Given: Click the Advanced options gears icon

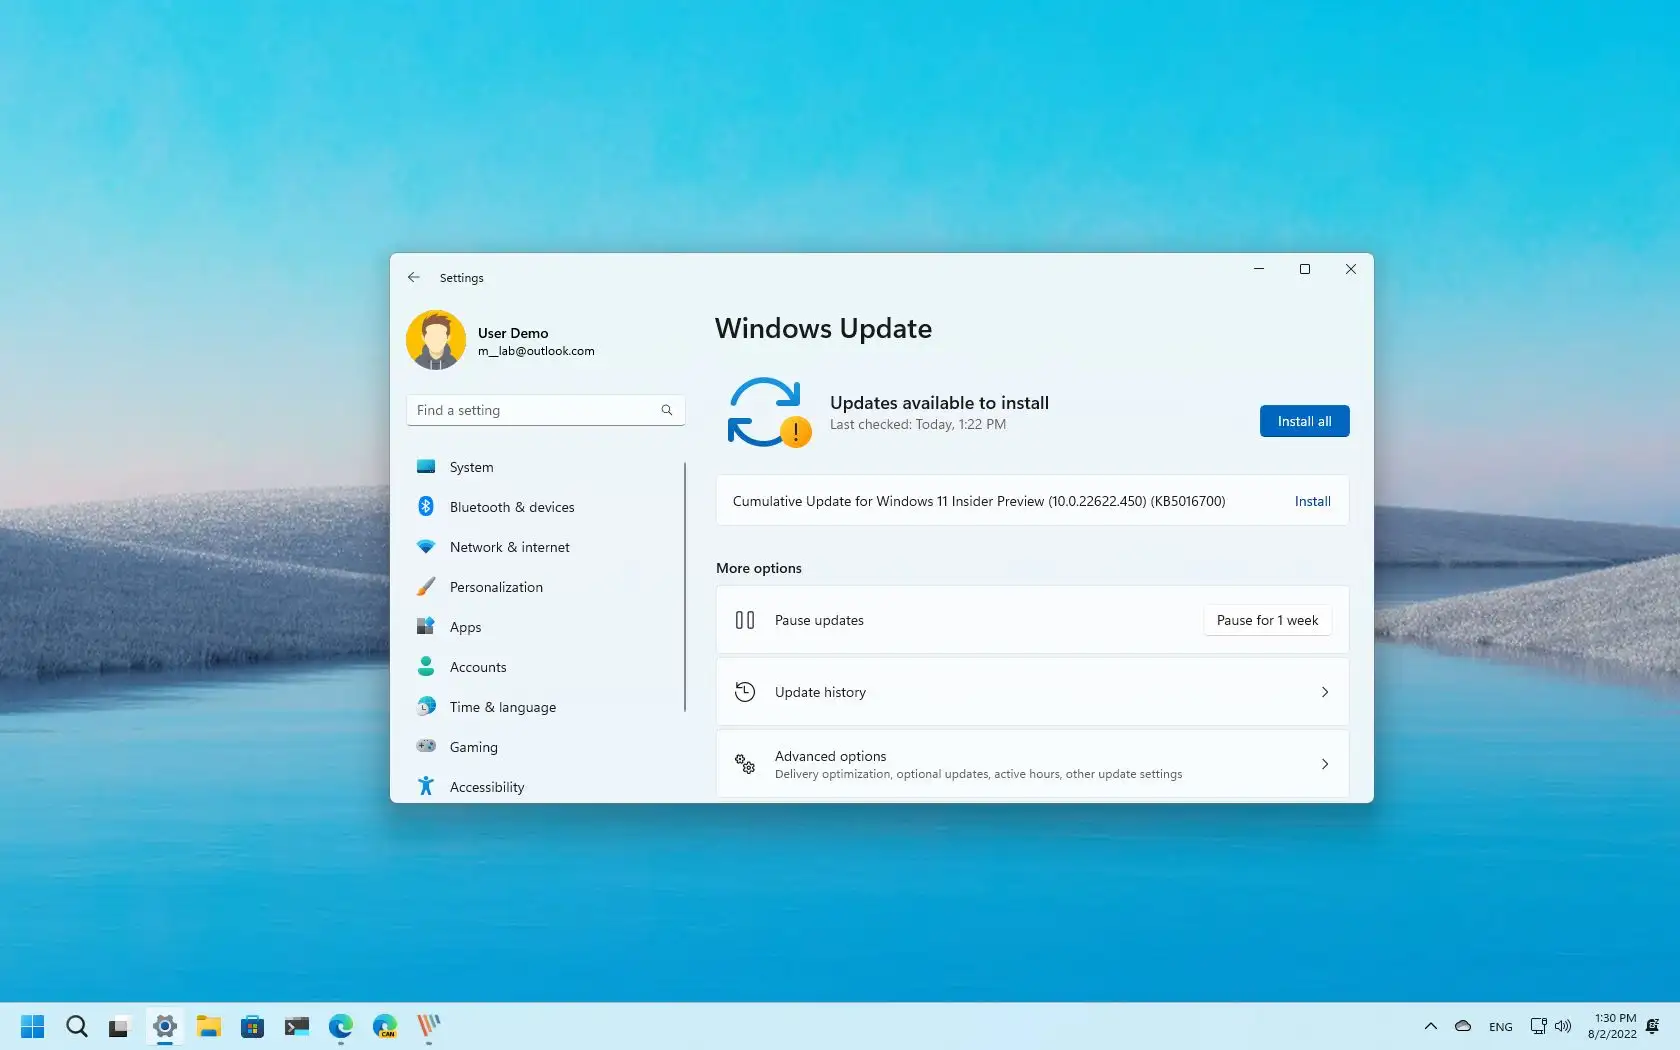Looking at the screenshot, I should pos(745,764).
